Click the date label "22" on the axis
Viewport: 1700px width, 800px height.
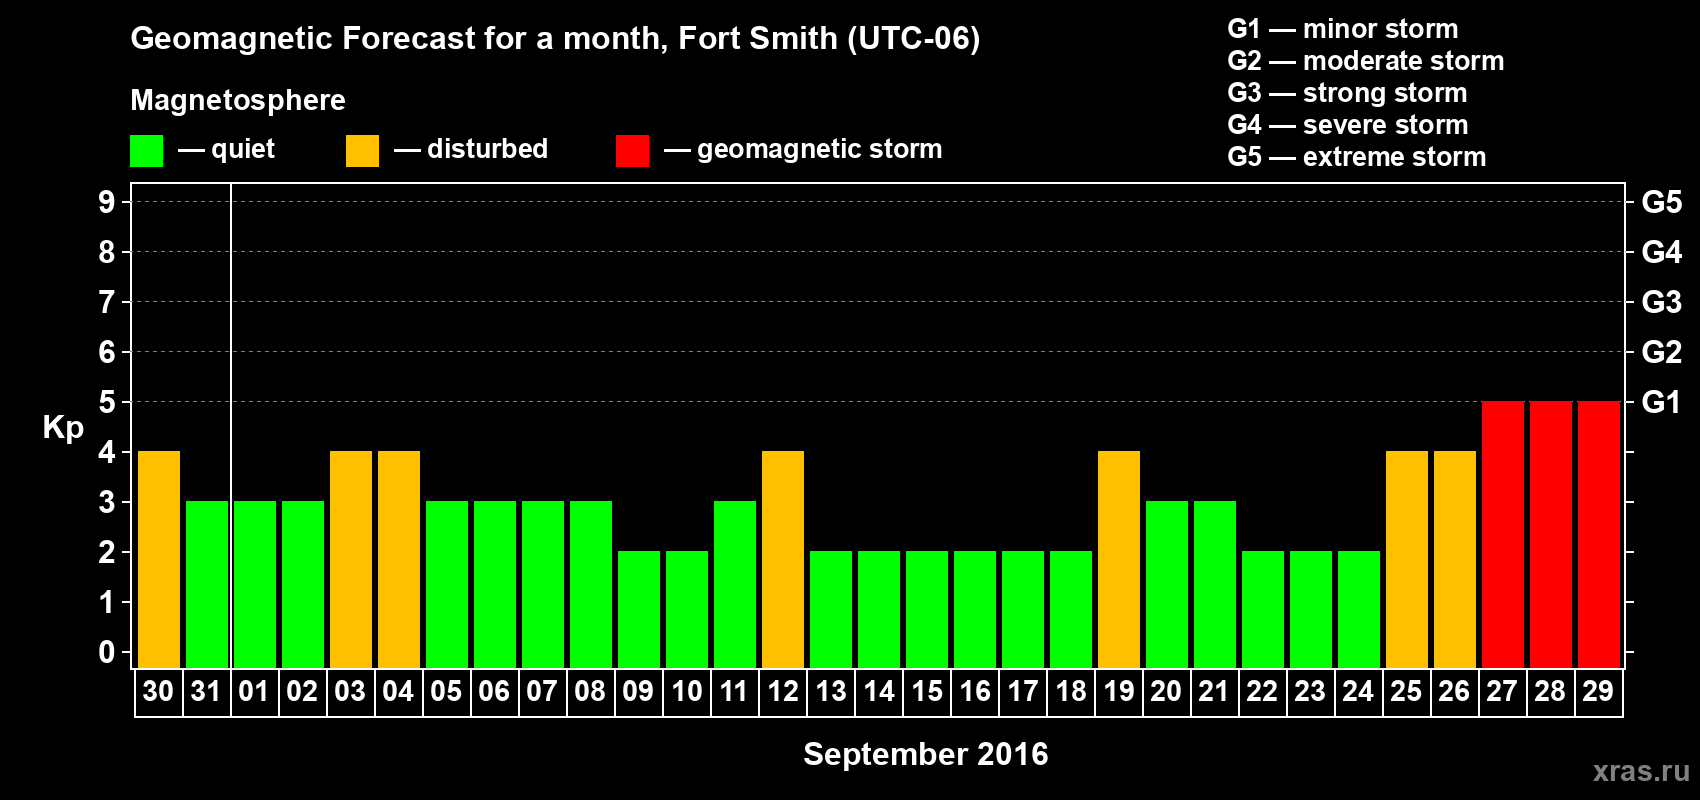coord(1262,692)
